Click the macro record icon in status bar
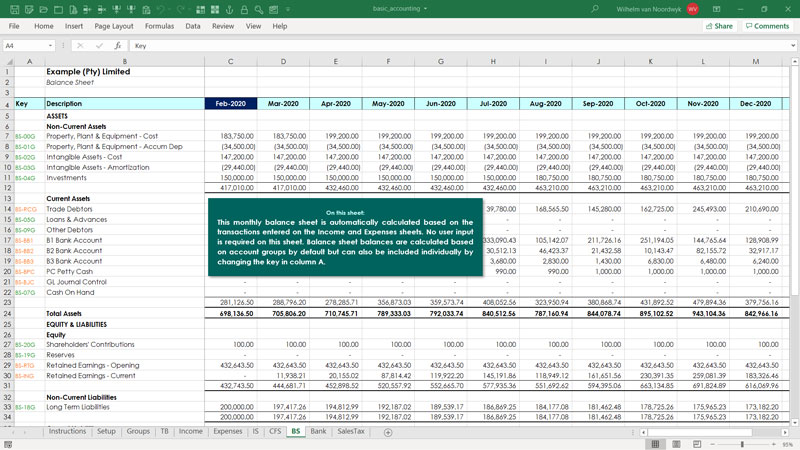Screen dimensions: 800x450 (8, 444)
